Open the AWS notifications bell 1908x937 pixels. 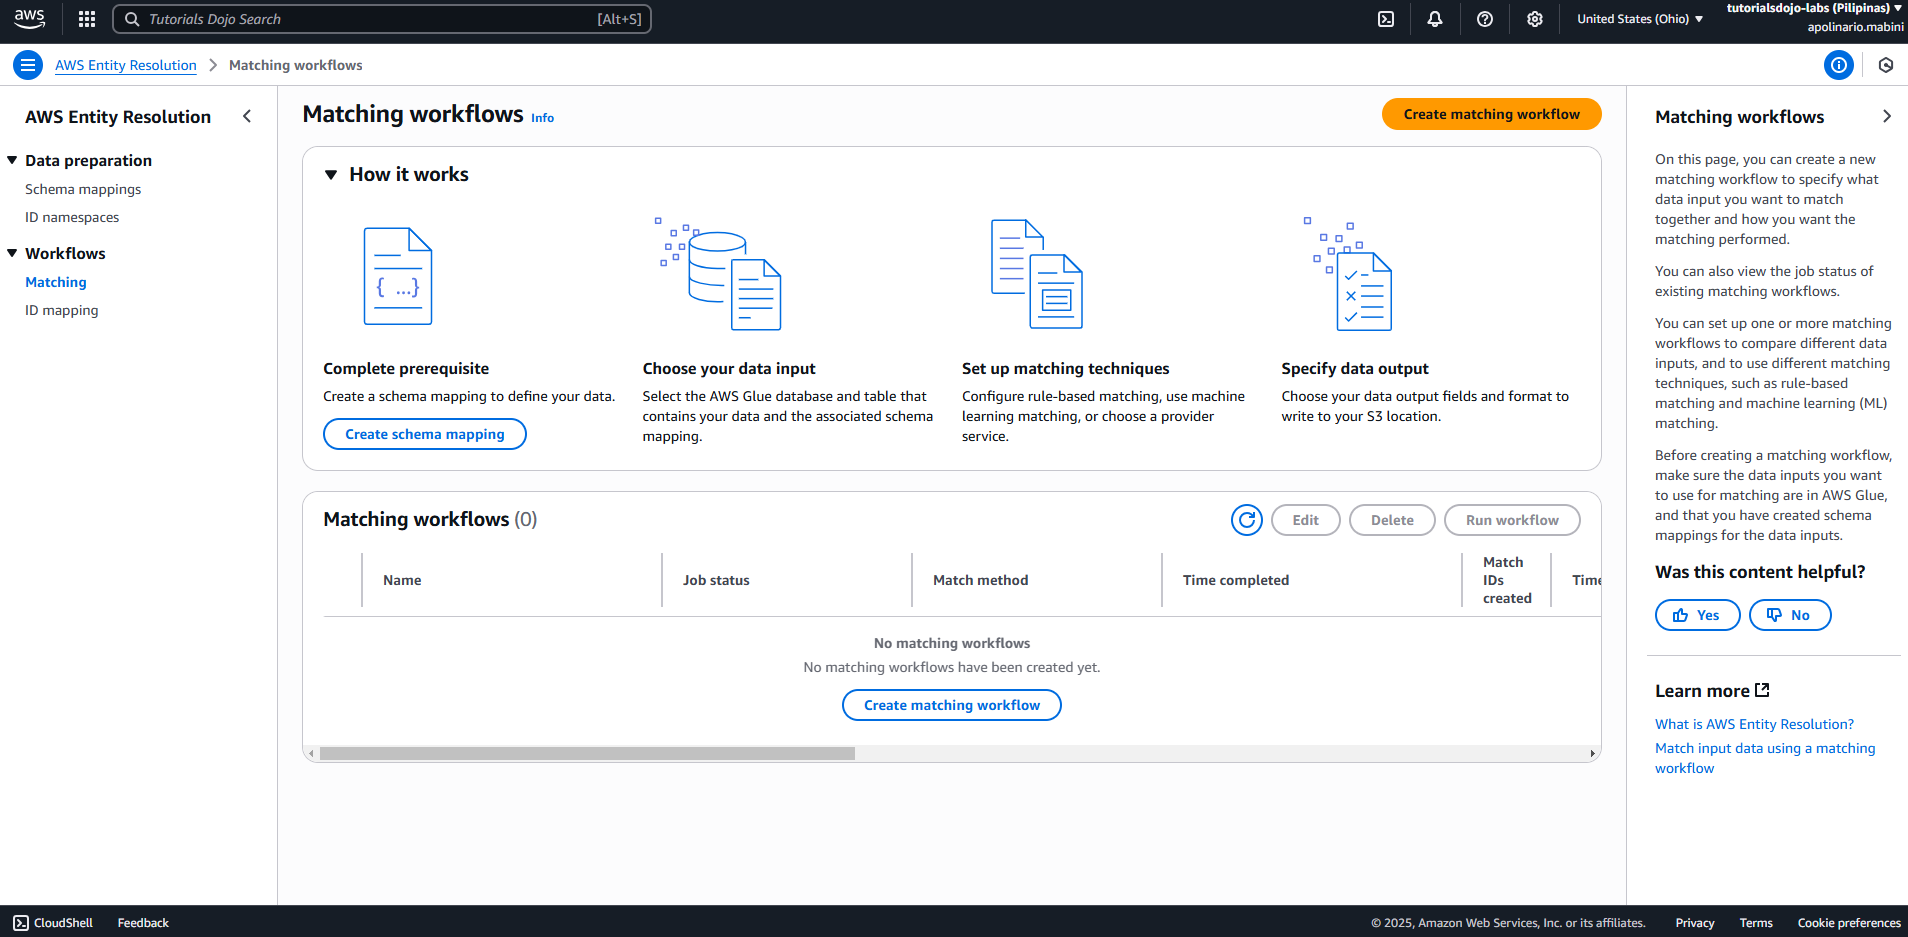[x=1435, y=18]
